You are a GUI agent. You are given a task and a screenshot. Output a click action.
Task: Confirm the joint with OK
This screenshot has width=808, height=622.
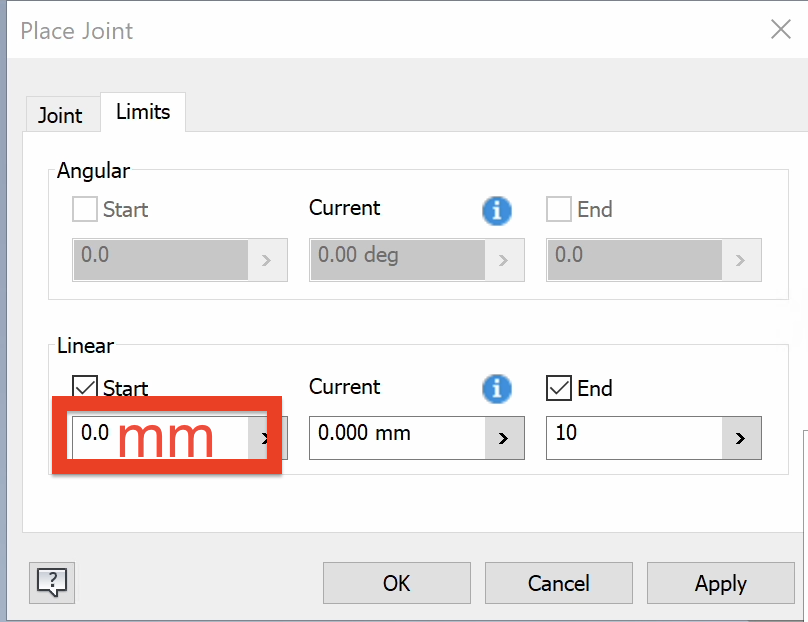click(396, 583)
